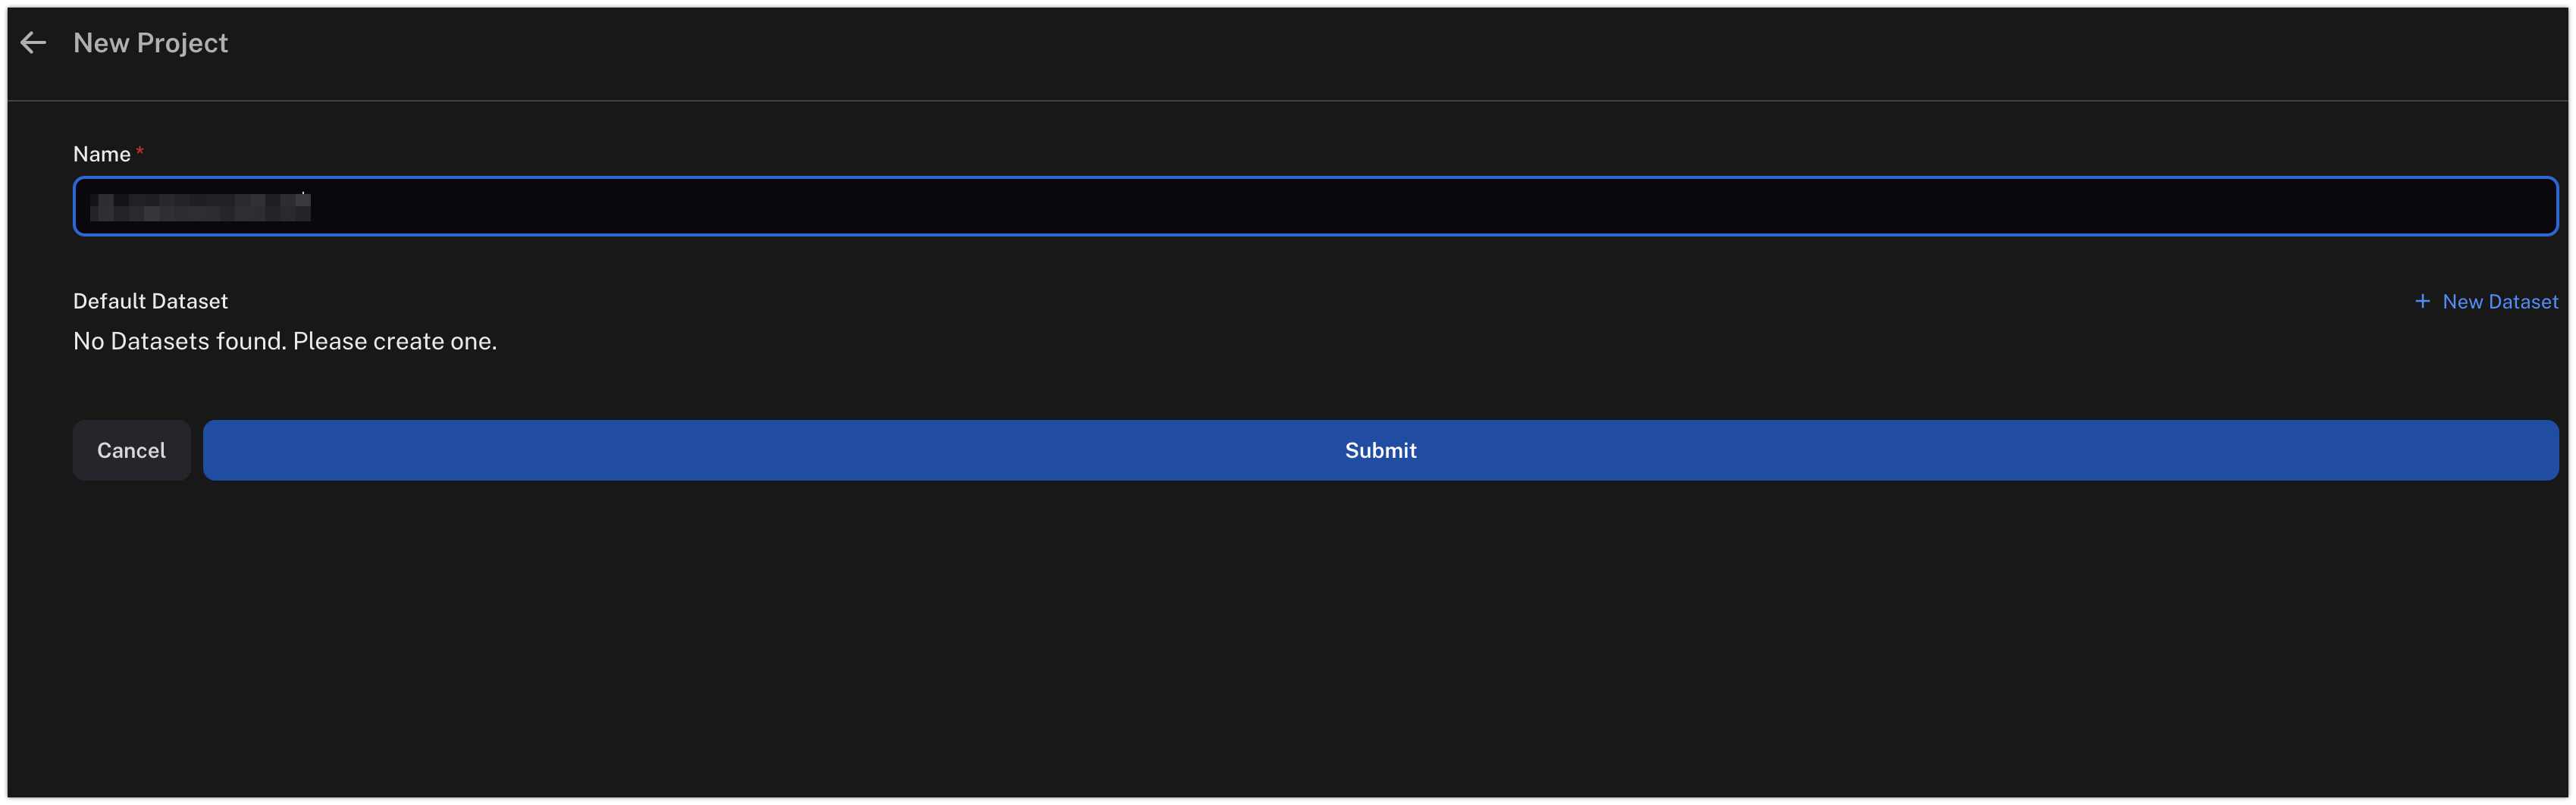Click the 'New Dataset' text to add a dataset
This screenshot has height=805, width=2576.
click(2500, 301)
